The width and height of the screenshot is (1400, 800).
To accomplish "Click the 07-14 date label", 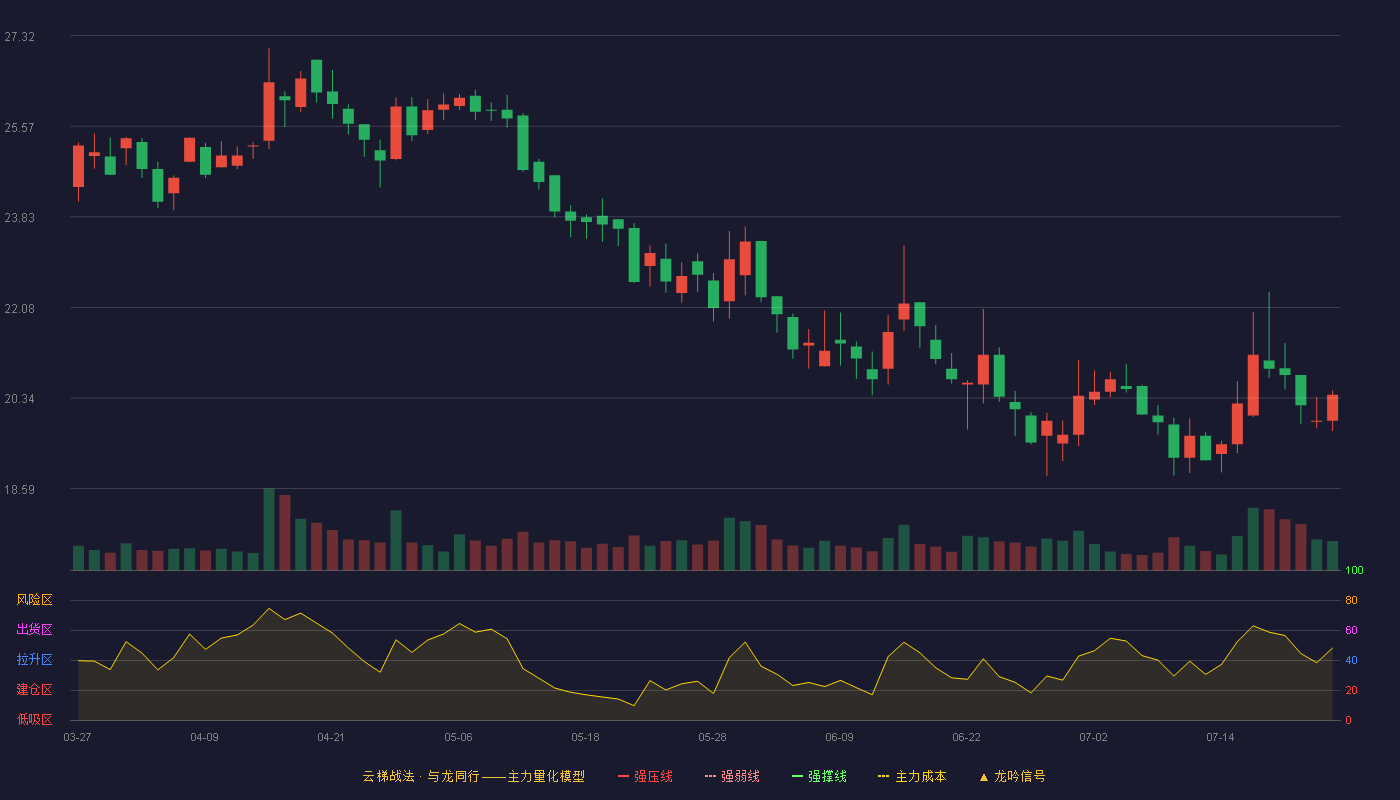I will 1220,737.
